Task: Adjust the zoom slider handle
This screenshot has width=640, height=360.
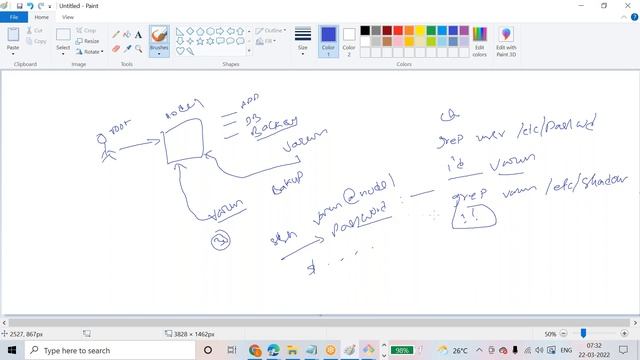Action: 583,333
